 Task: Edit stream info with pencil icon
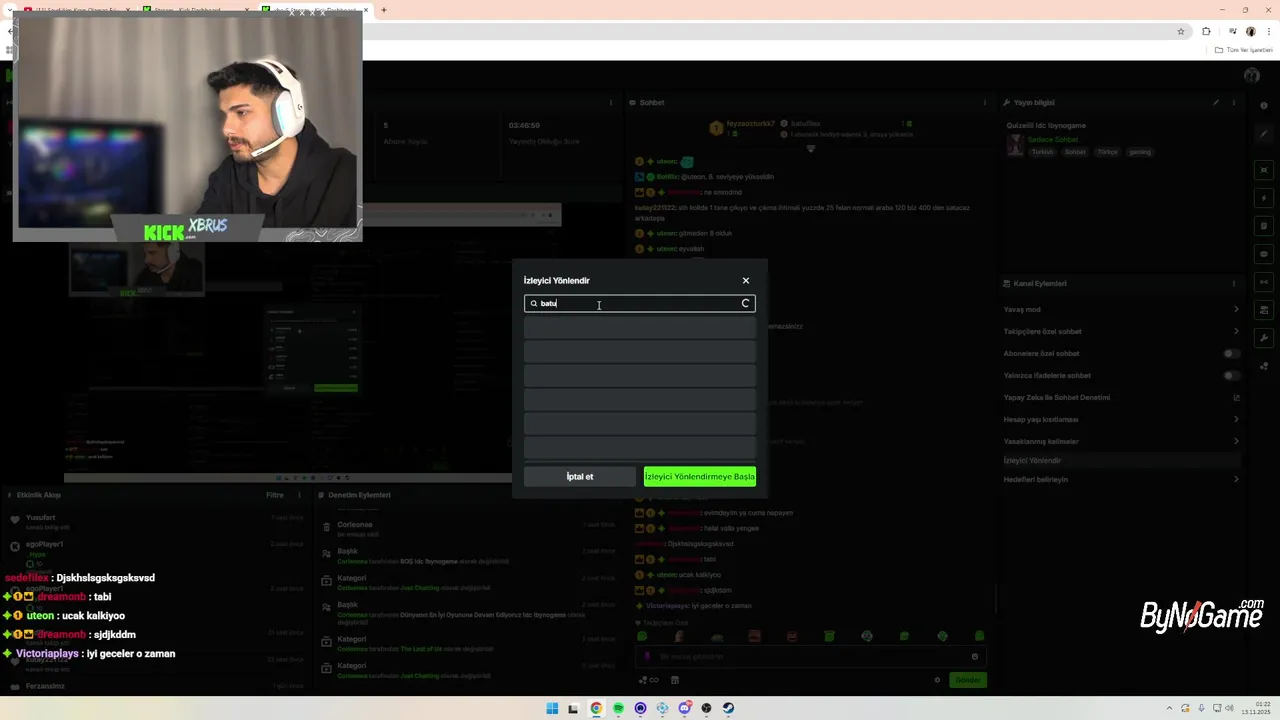[x=1216, y=103]
